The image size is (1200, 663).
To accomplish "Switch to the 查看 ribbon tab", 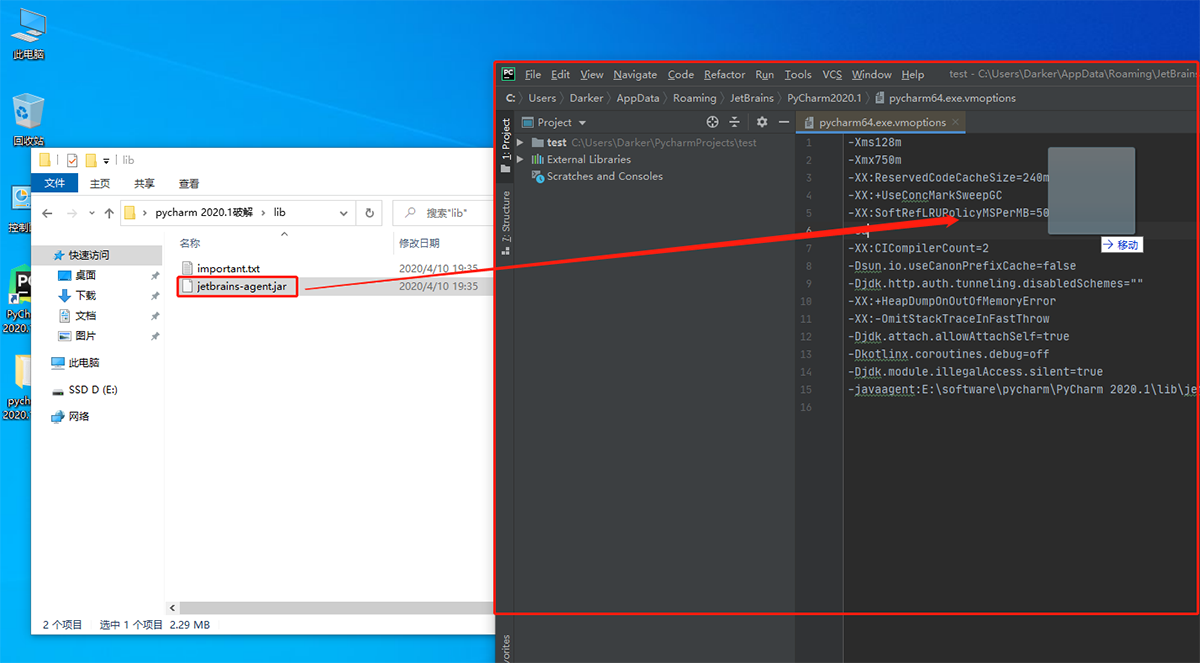I will pos(189,183).
